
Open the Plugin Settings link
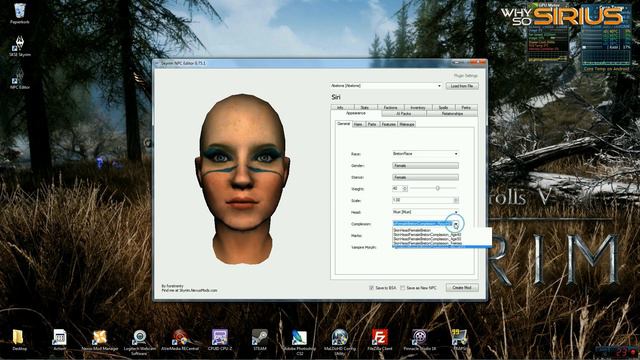point(466,76)
